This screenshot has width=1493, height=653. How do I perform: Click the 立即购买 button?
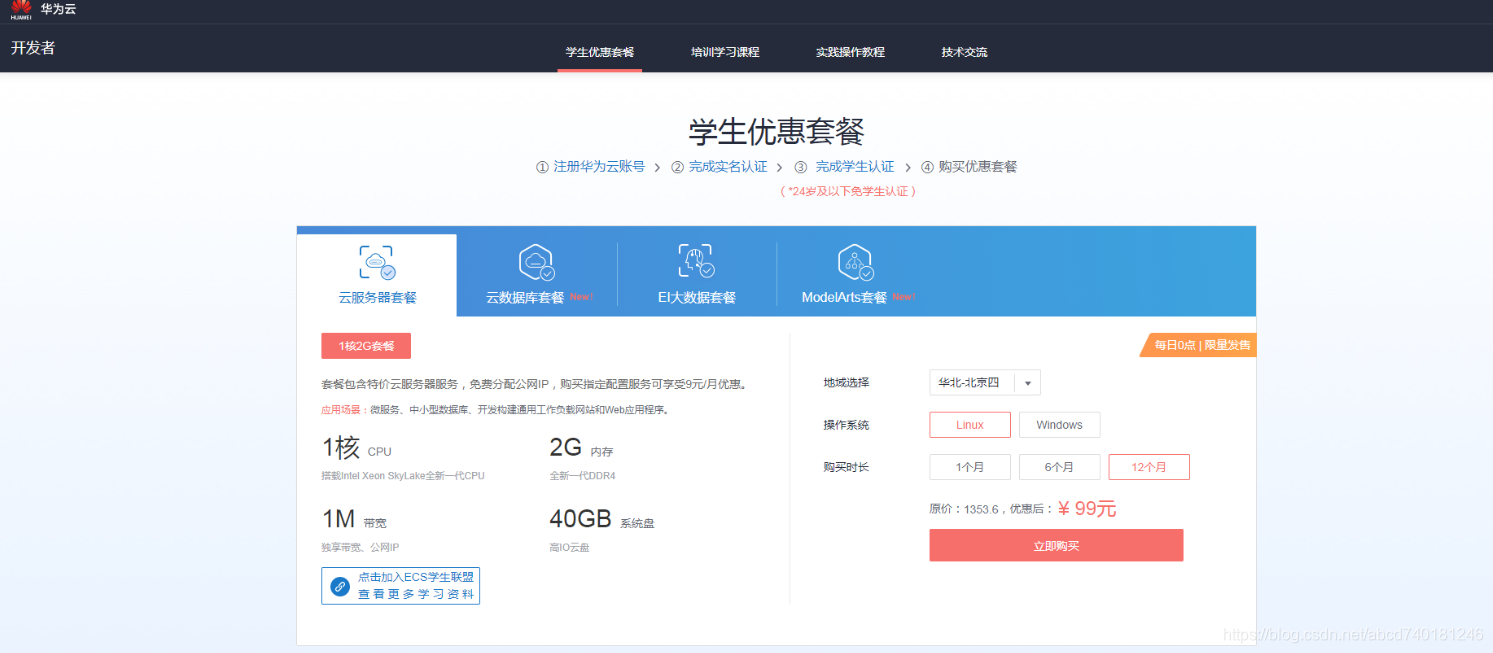1056,546
